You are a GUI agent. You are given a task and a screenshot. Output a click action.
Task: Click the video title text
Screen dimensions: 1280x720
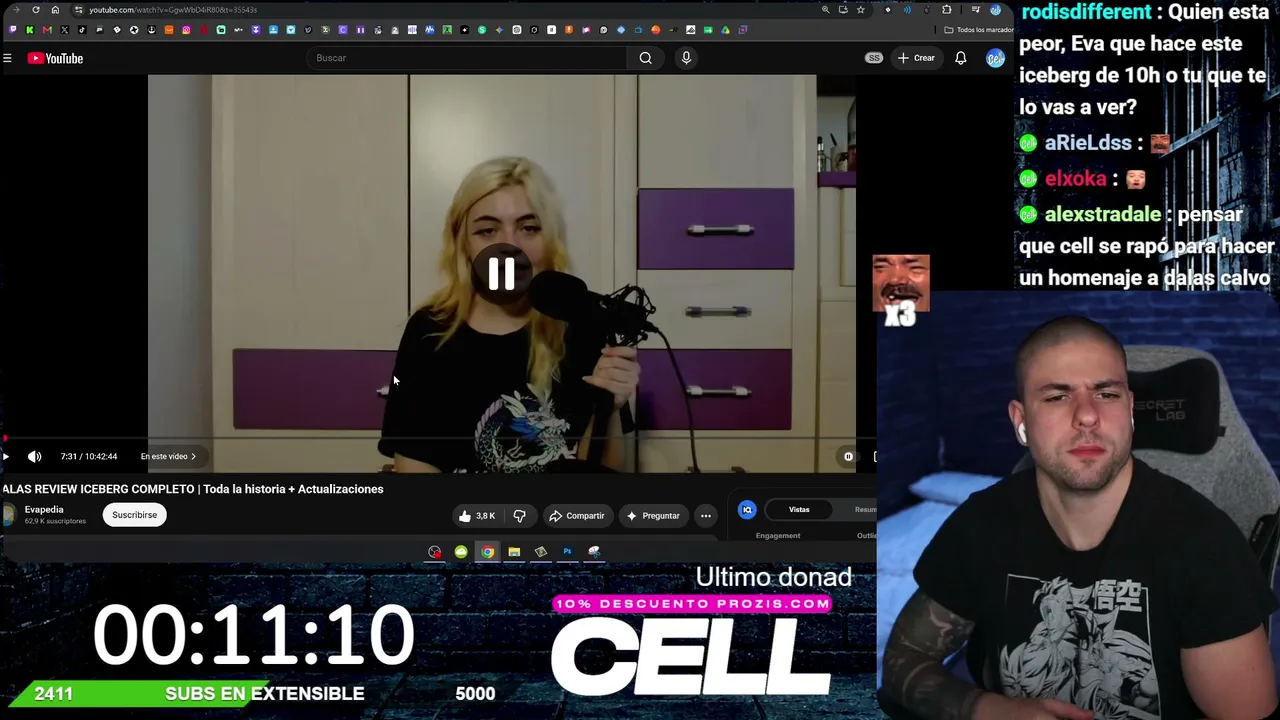192,489
